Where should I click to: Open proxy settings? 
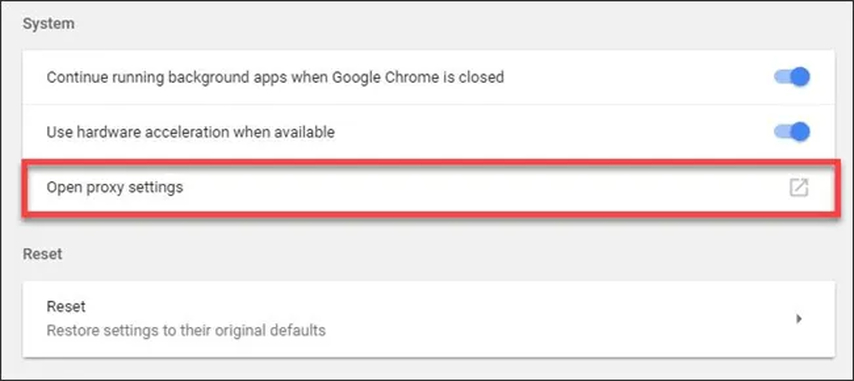pos(428,187)
